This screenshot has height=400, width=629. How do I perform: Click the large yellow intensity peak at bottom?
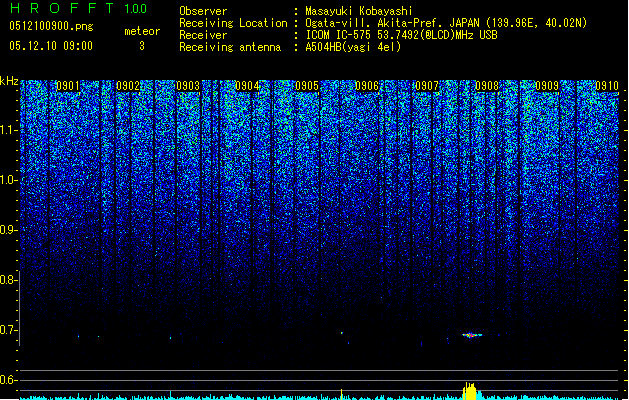tap(470, 391)
